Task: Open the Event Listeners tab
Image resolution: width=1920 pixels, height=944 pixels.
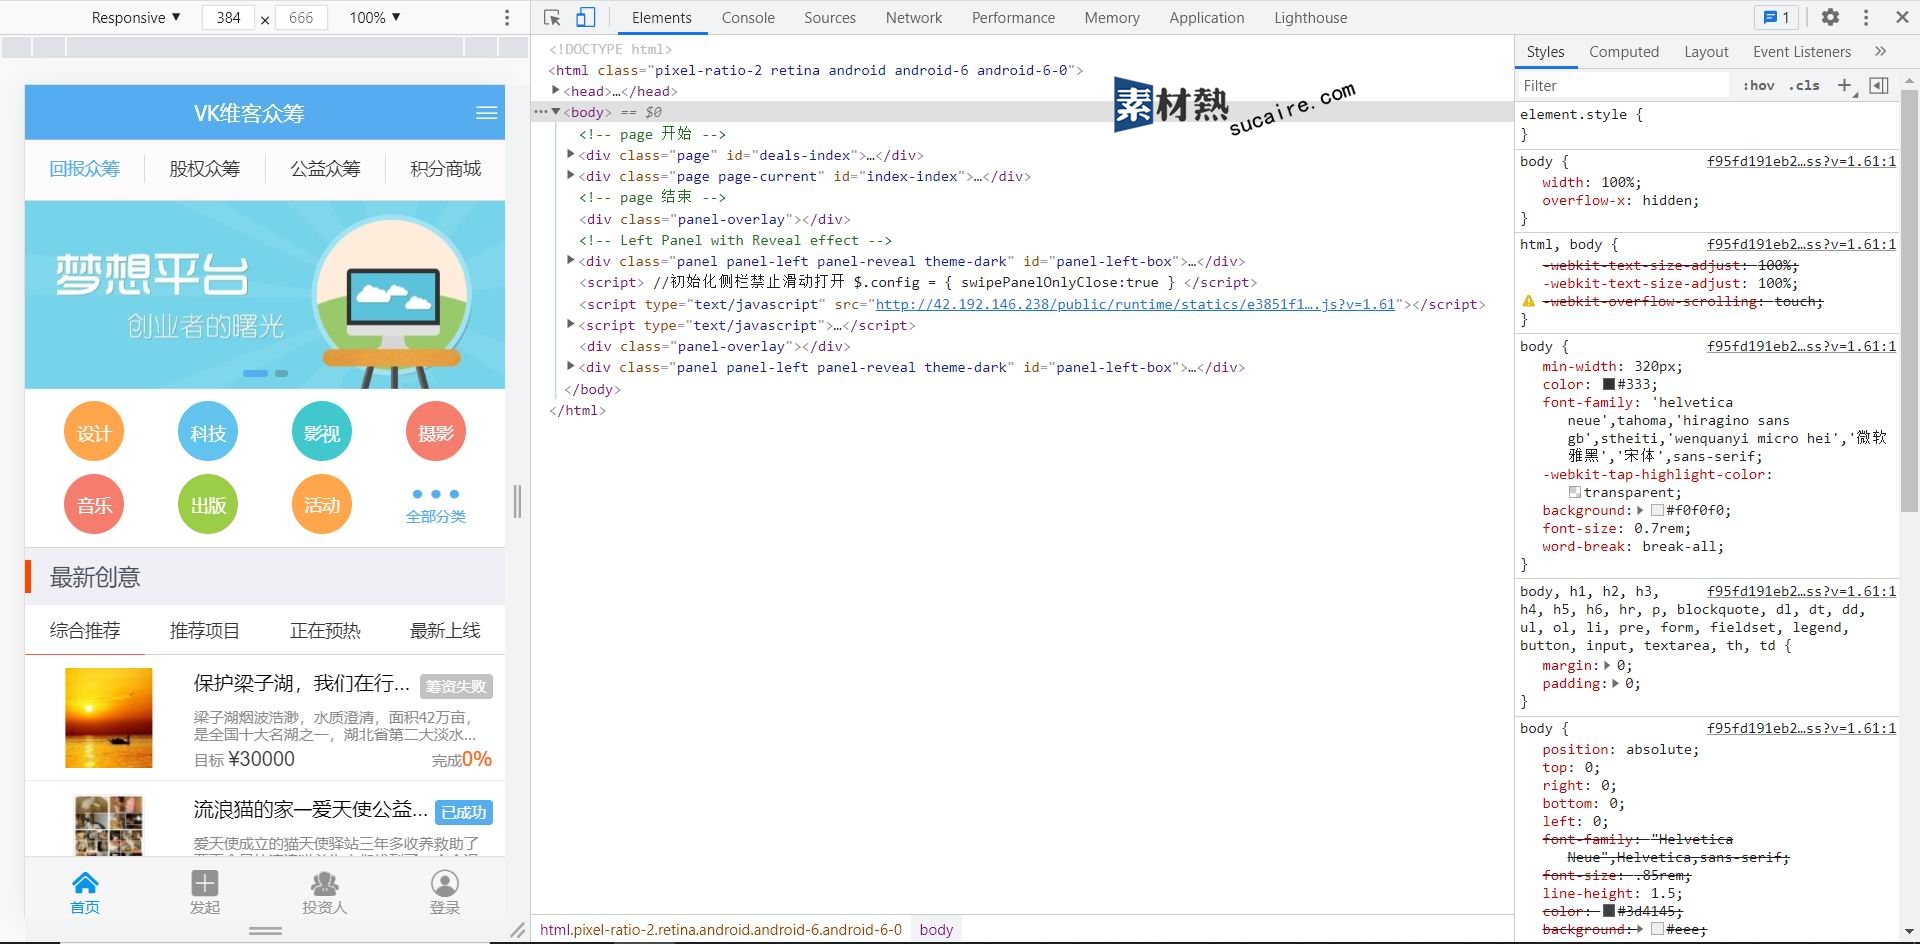Action: (x=1802, y=51)
